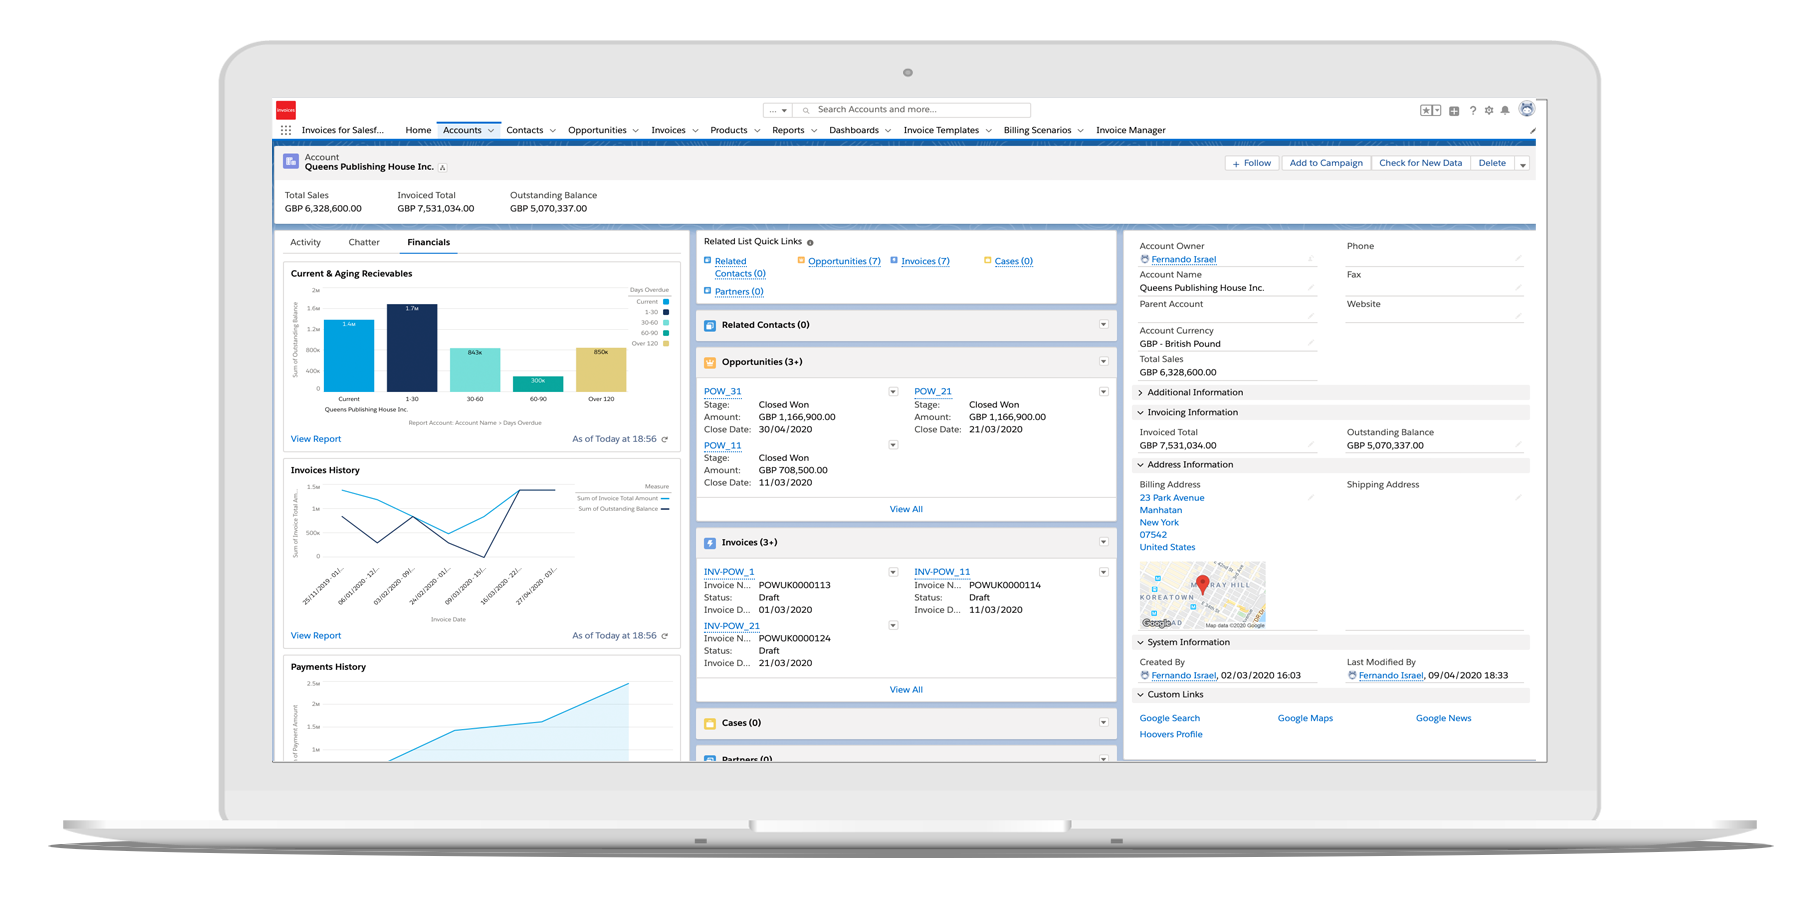The height and width of the screenshot is (900, 1800).
Task: Click the Search Accounts and more field
Action: (x=920, y=110)
